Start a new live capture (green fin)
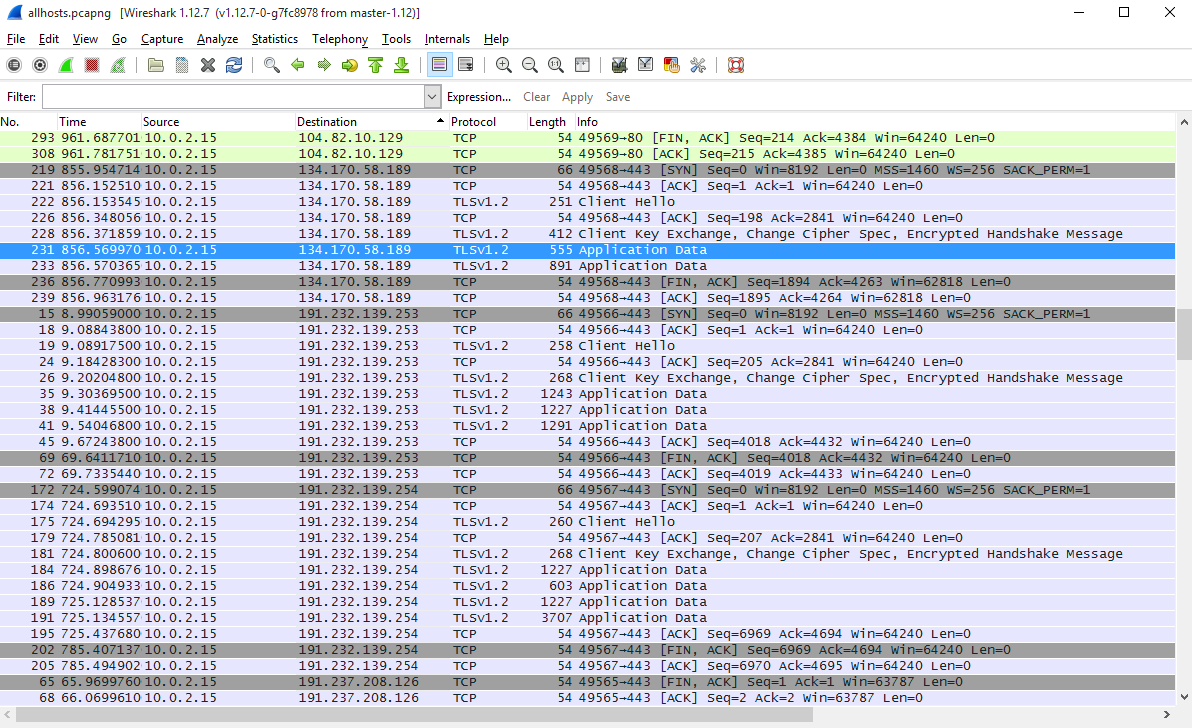 (x=66, y=65)
